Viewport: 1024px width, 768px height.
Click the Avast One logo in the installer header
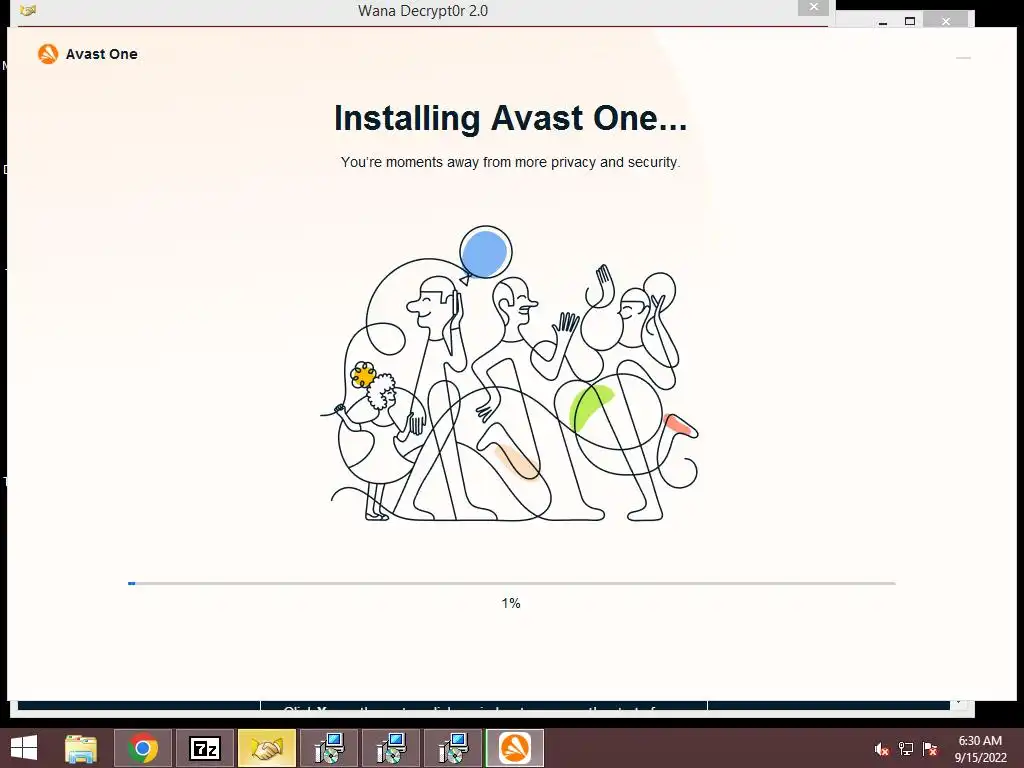pos(88,54)
